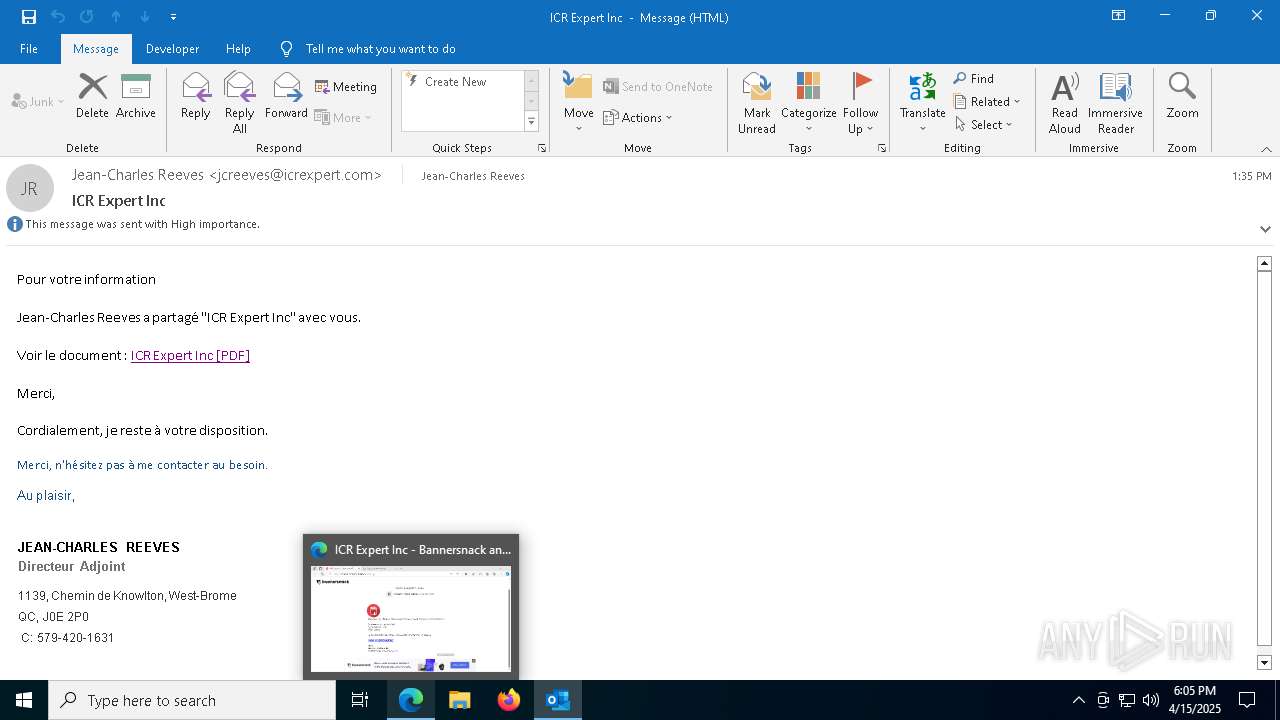Click Send to OneNote
The height and width of the screenshot is (720, 1280).
pyautogui.click(x=657, y=87)
